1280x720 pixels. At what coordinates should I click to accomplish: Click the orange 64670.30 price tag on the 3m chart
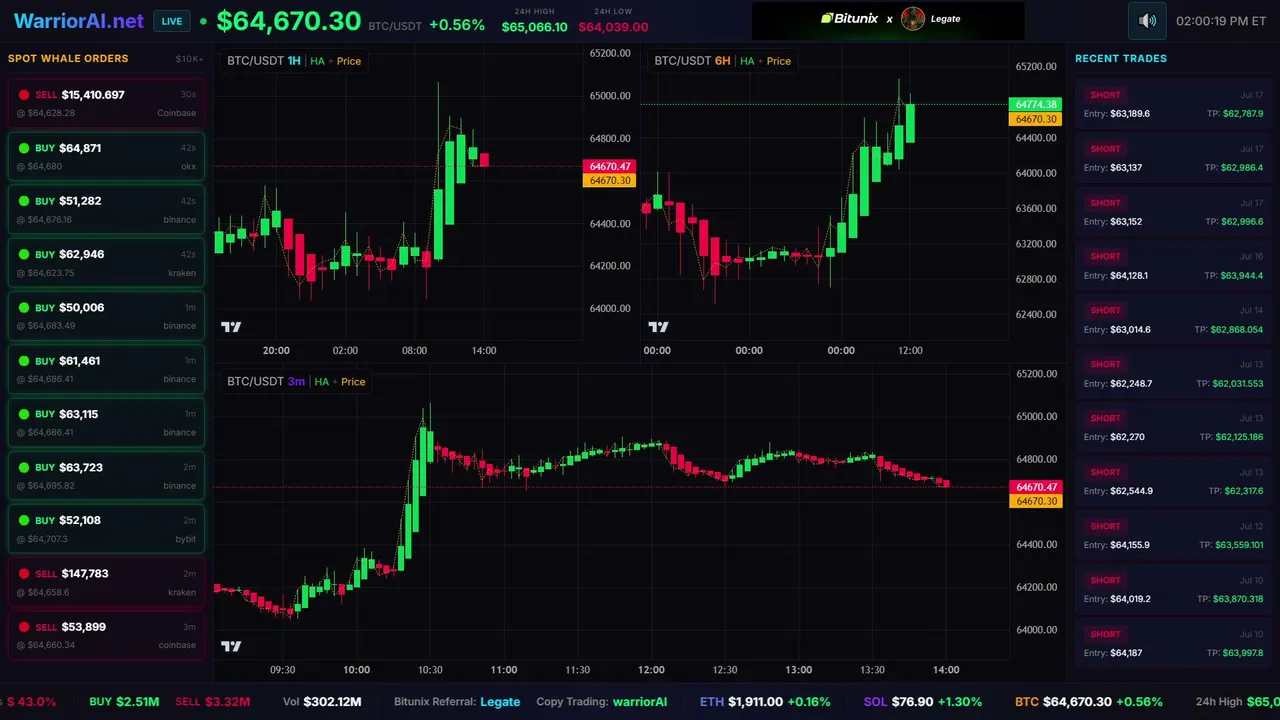coord(1036,501)
